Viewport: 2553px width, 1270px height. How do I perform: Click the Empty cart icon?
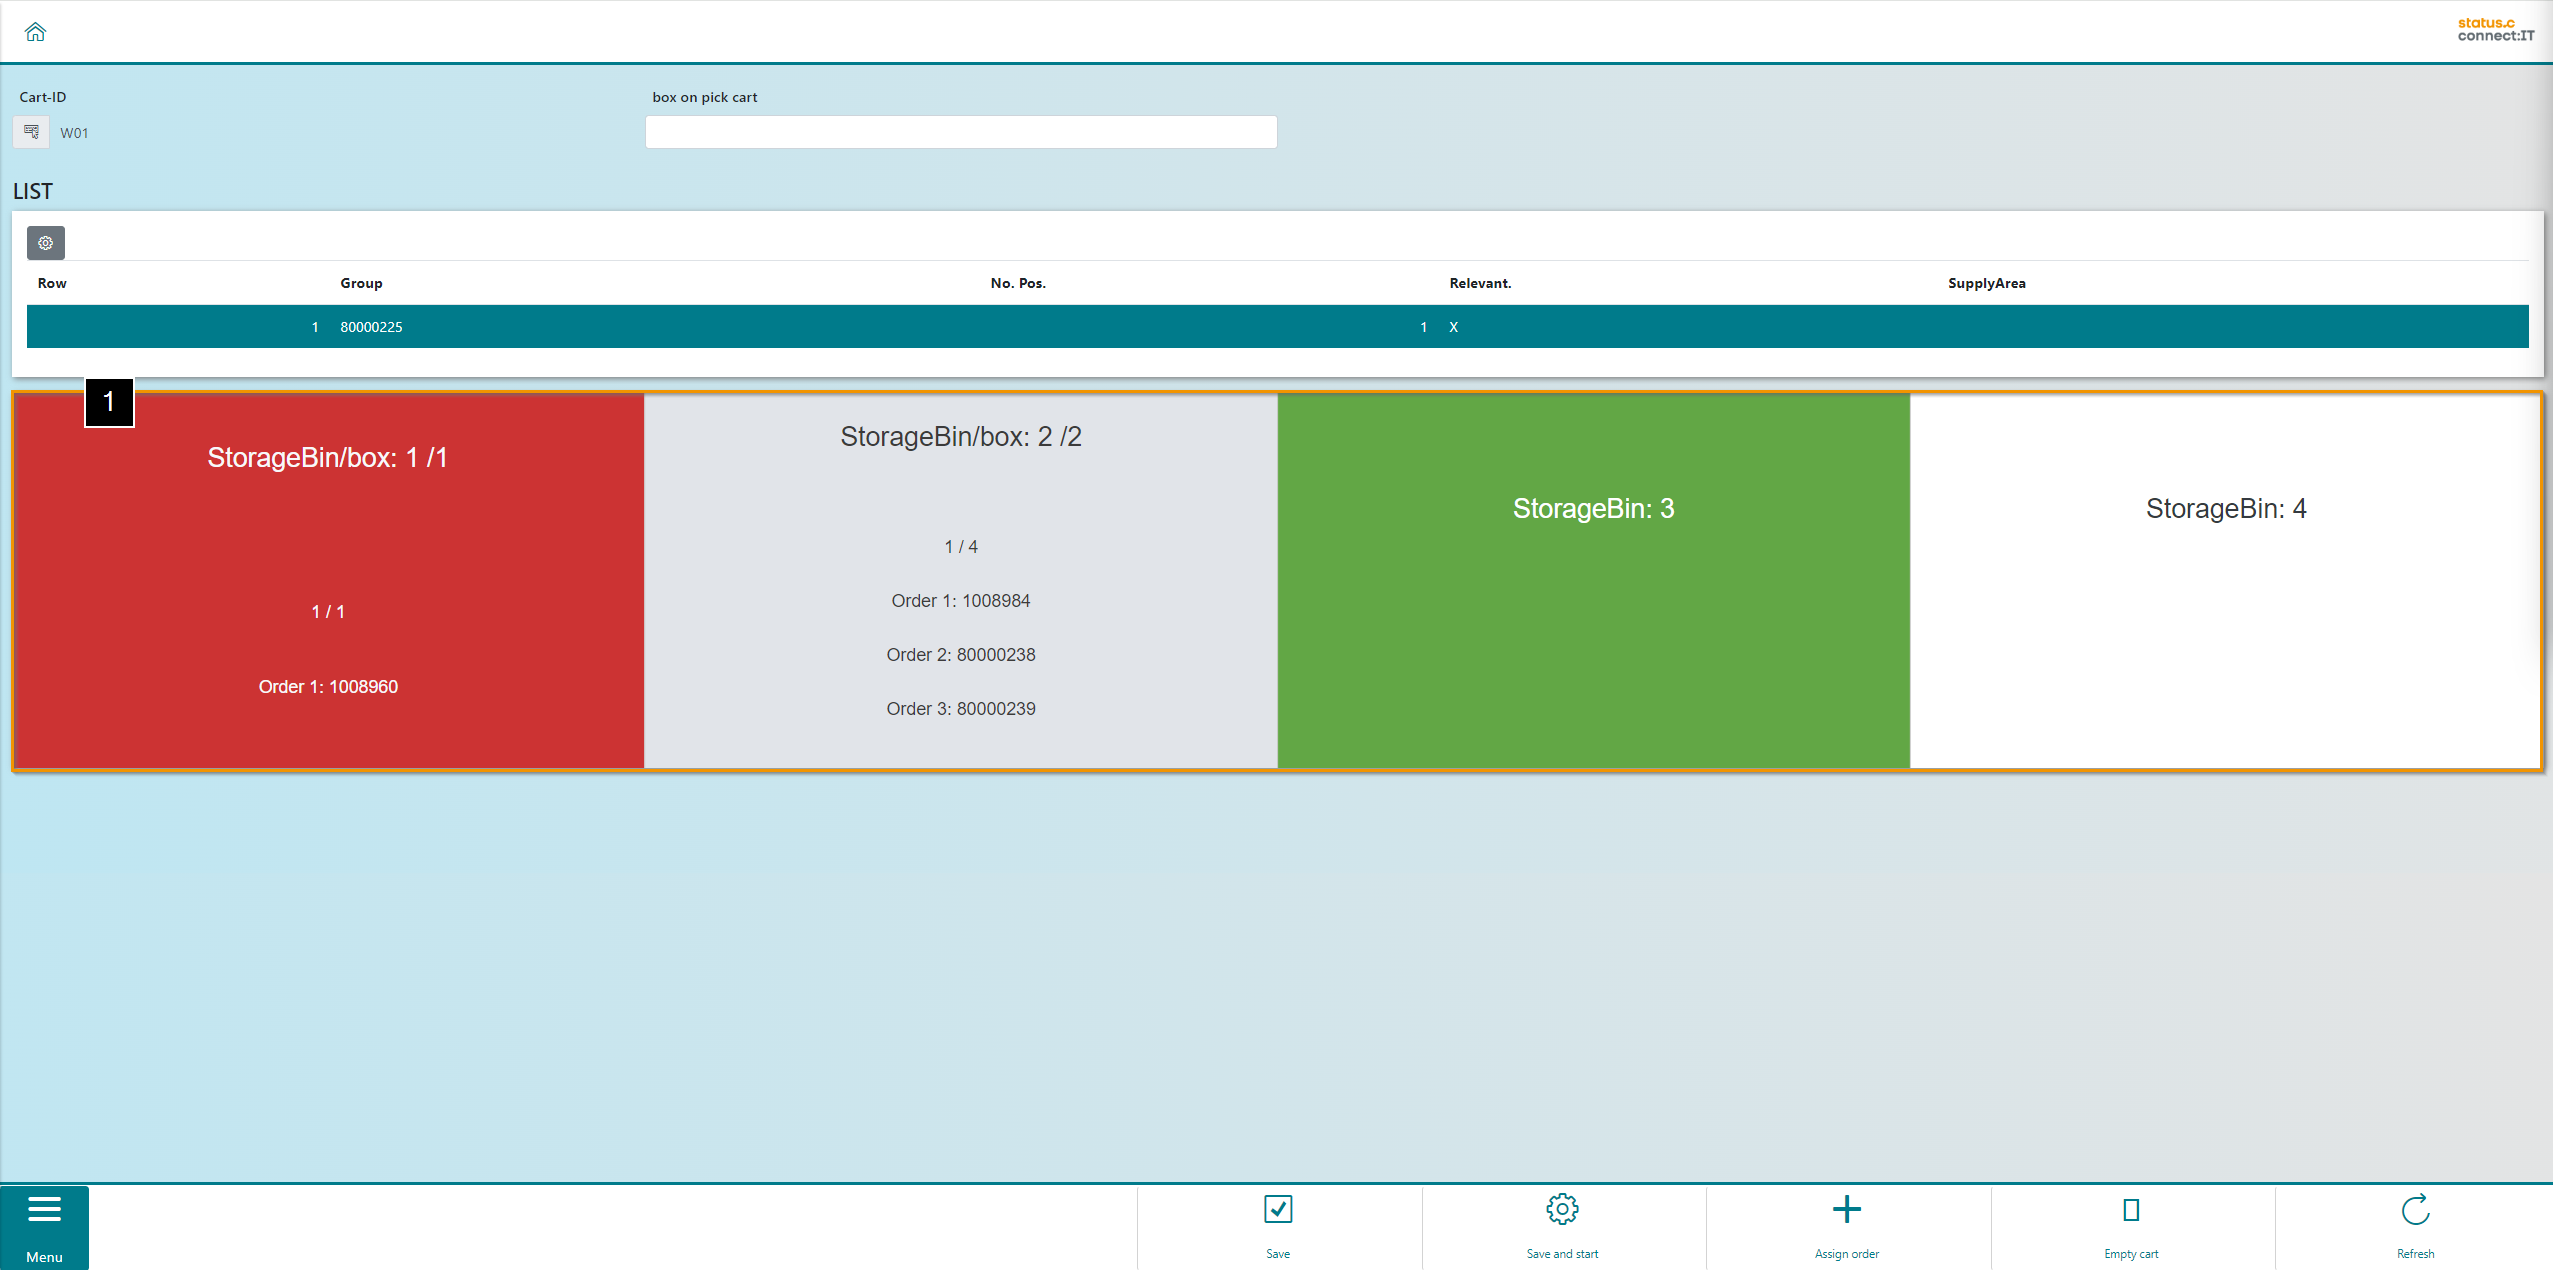click(x=2130, y=1210)
